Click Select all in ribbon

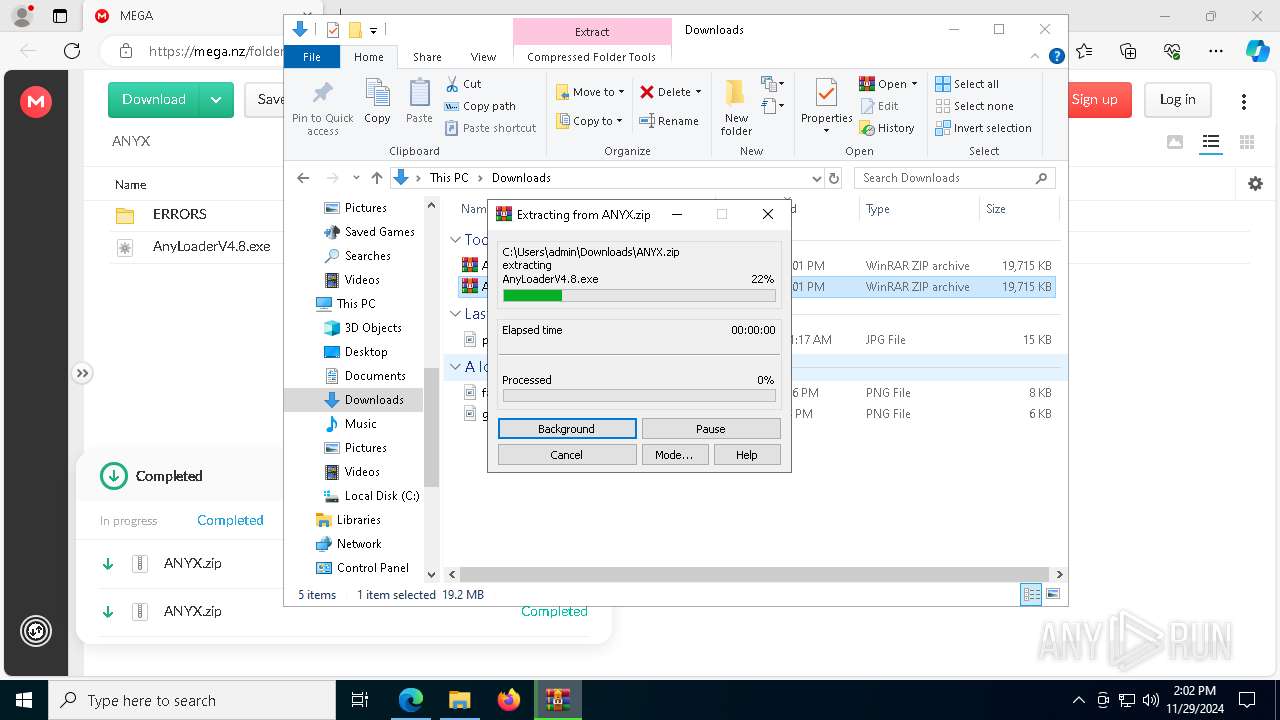(966, 84)
